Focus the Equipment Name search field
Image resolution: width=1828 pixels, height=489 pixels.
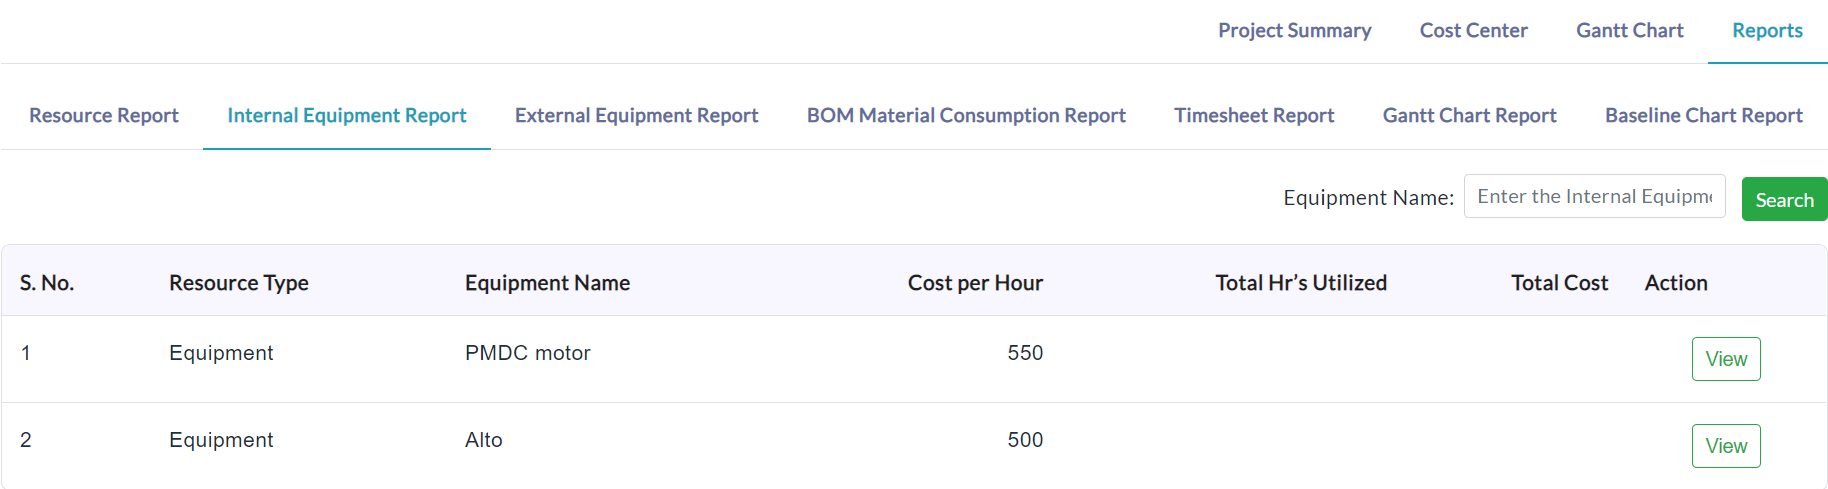coord(1594,196)
